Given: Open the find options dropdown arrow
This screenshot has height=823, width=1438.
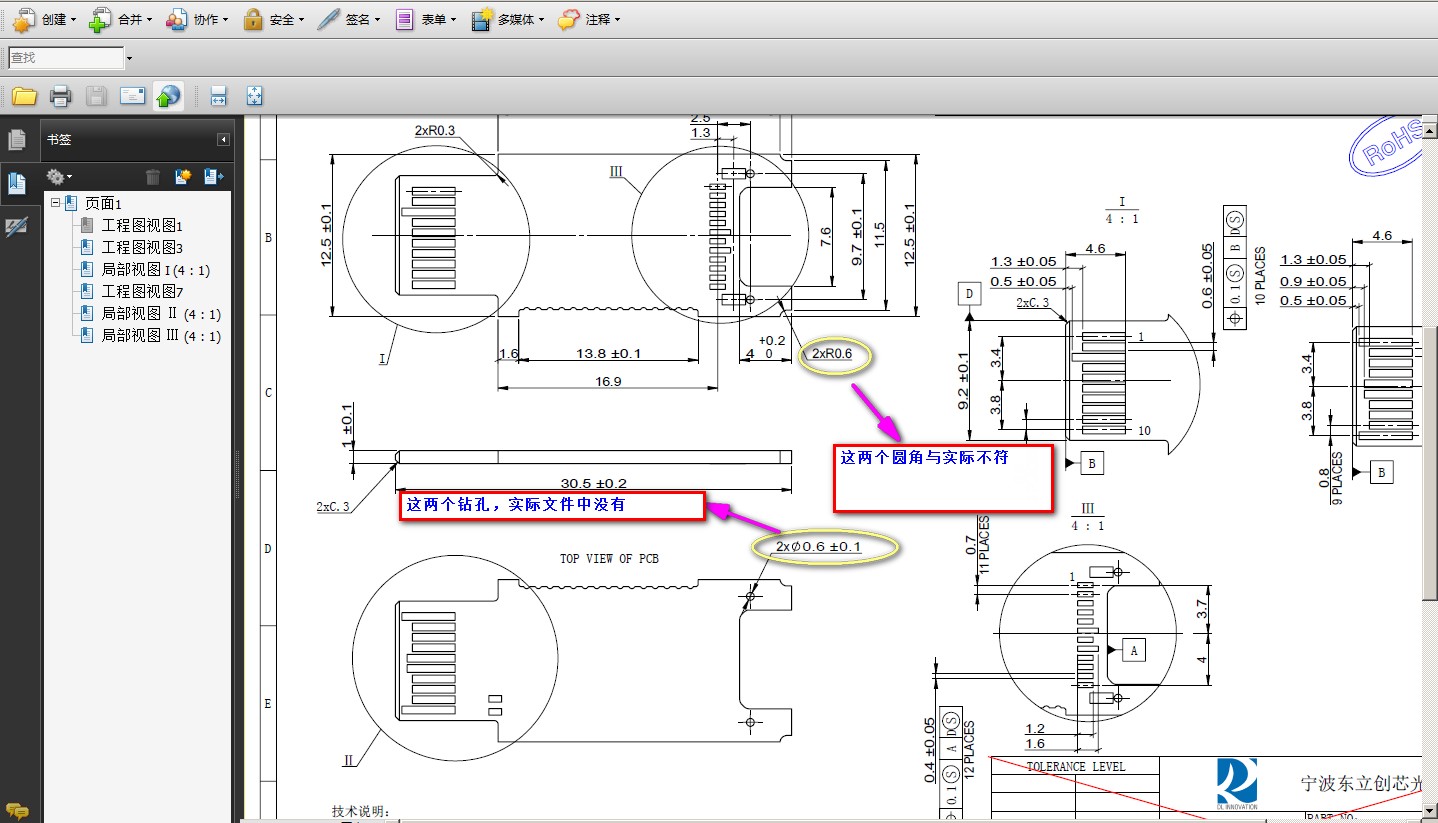Looking at the screenshot, I should [129, 58].
